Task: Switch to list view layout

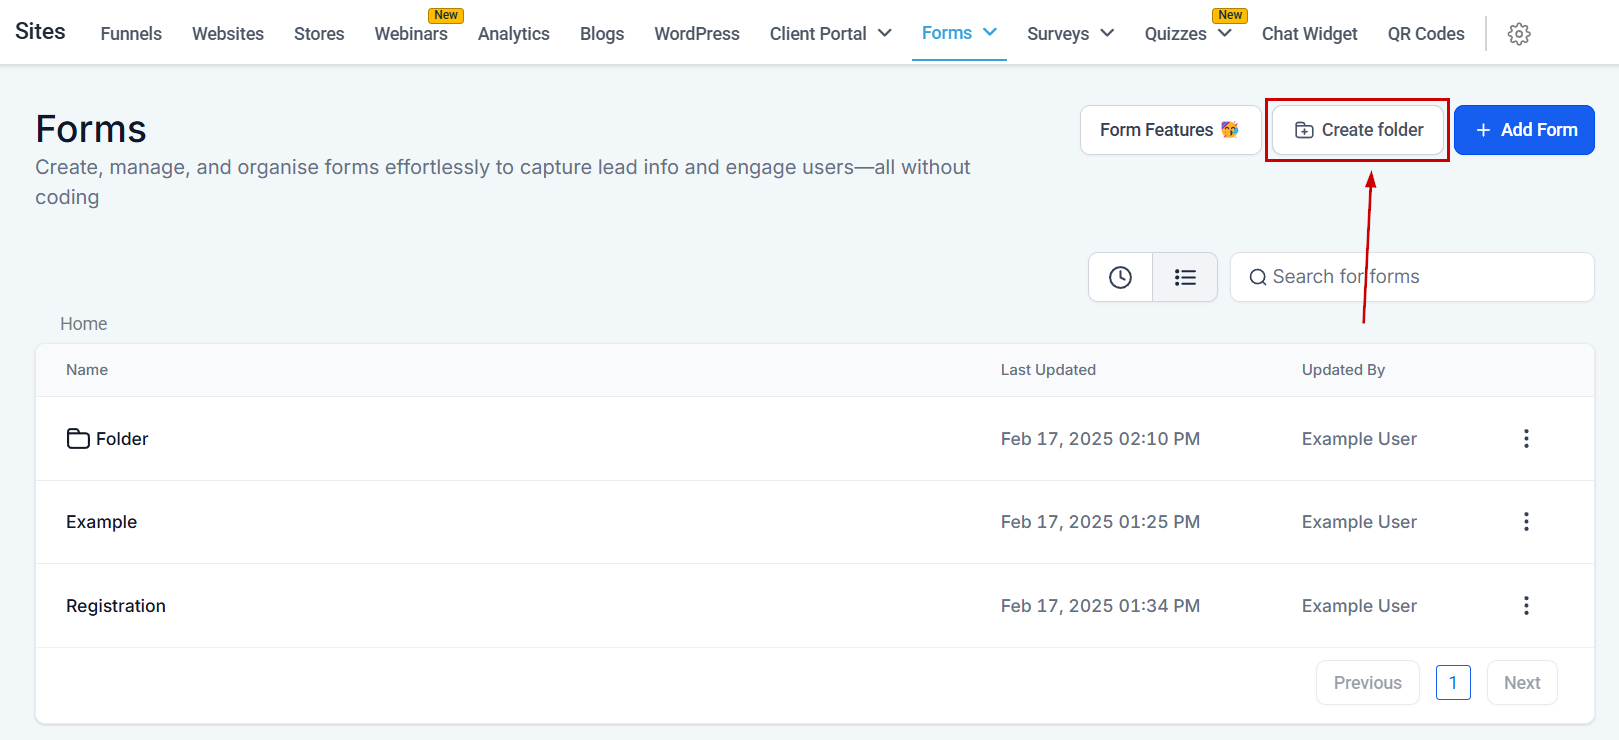Action: pos(1185,277)
